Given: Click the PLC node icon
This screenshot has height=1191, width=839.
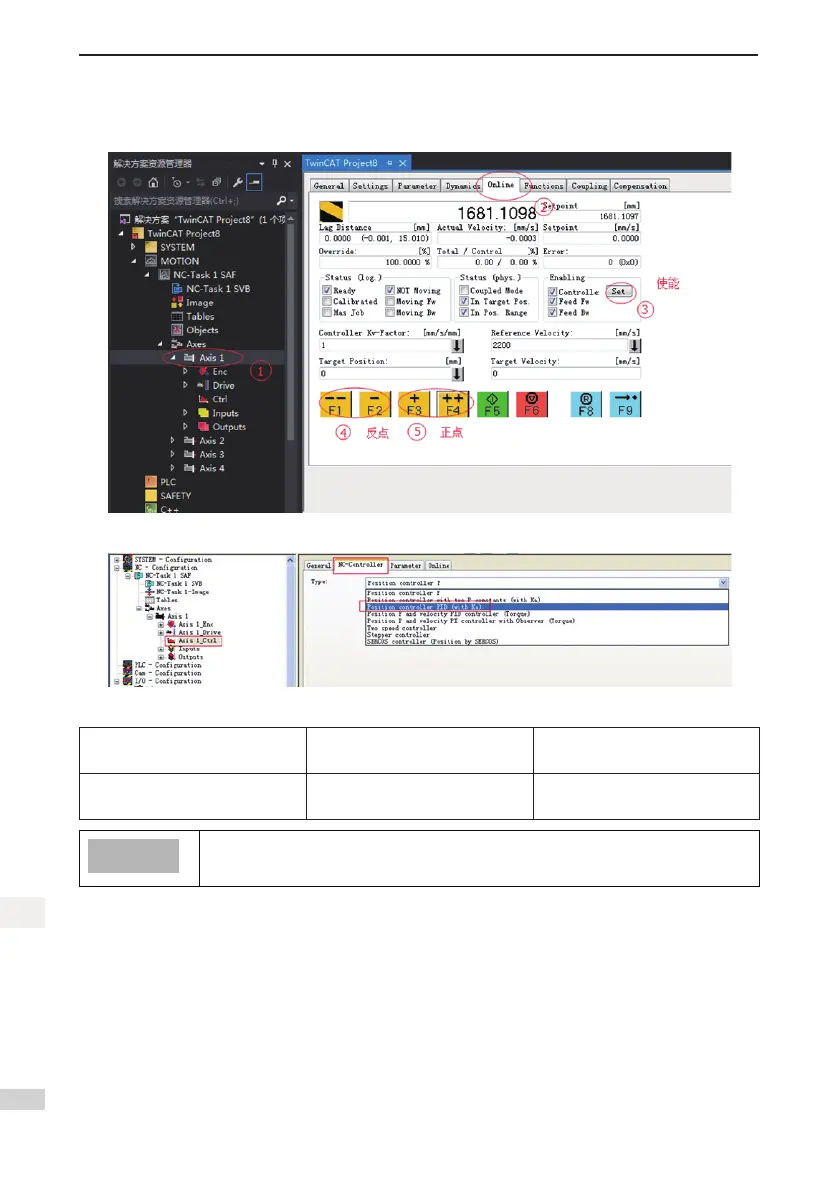Looking at the screenshot, I should pos(151,482).
